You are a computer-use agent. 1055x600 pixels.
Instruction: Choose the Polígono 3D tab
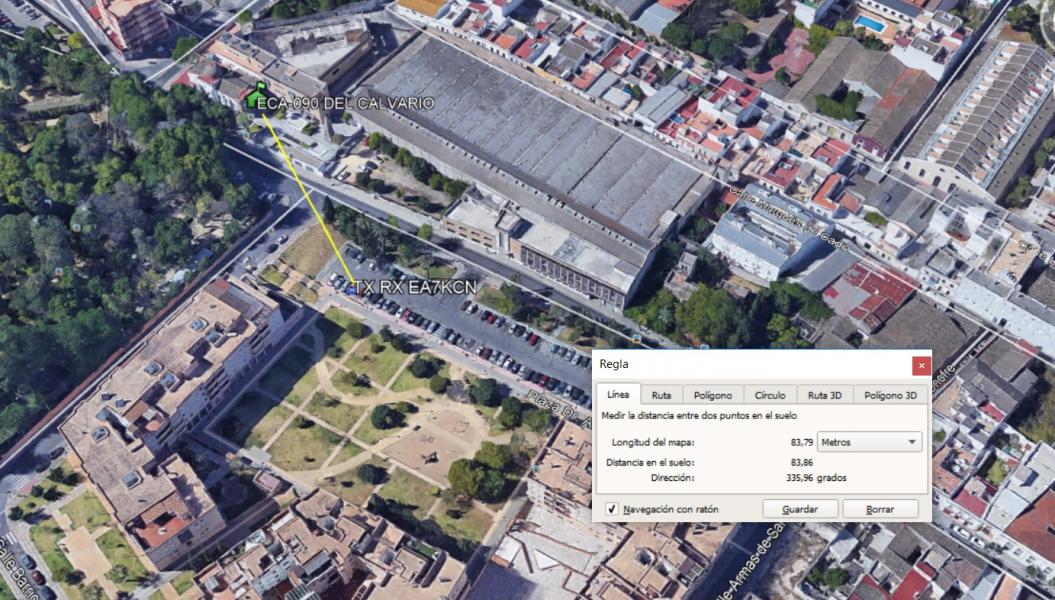tap(890, 395)
